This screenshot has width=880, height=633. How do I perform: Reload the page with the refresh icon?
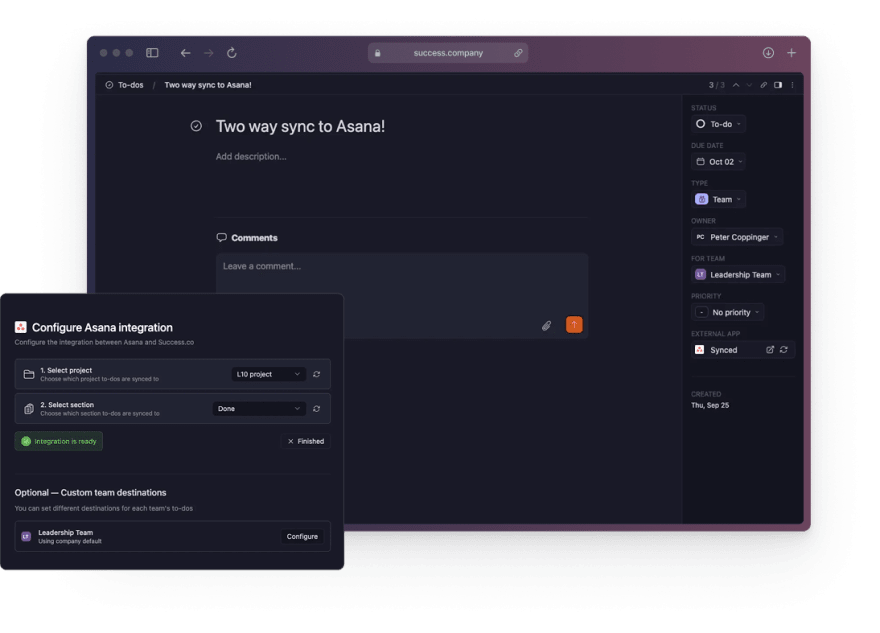click(232, 53)
